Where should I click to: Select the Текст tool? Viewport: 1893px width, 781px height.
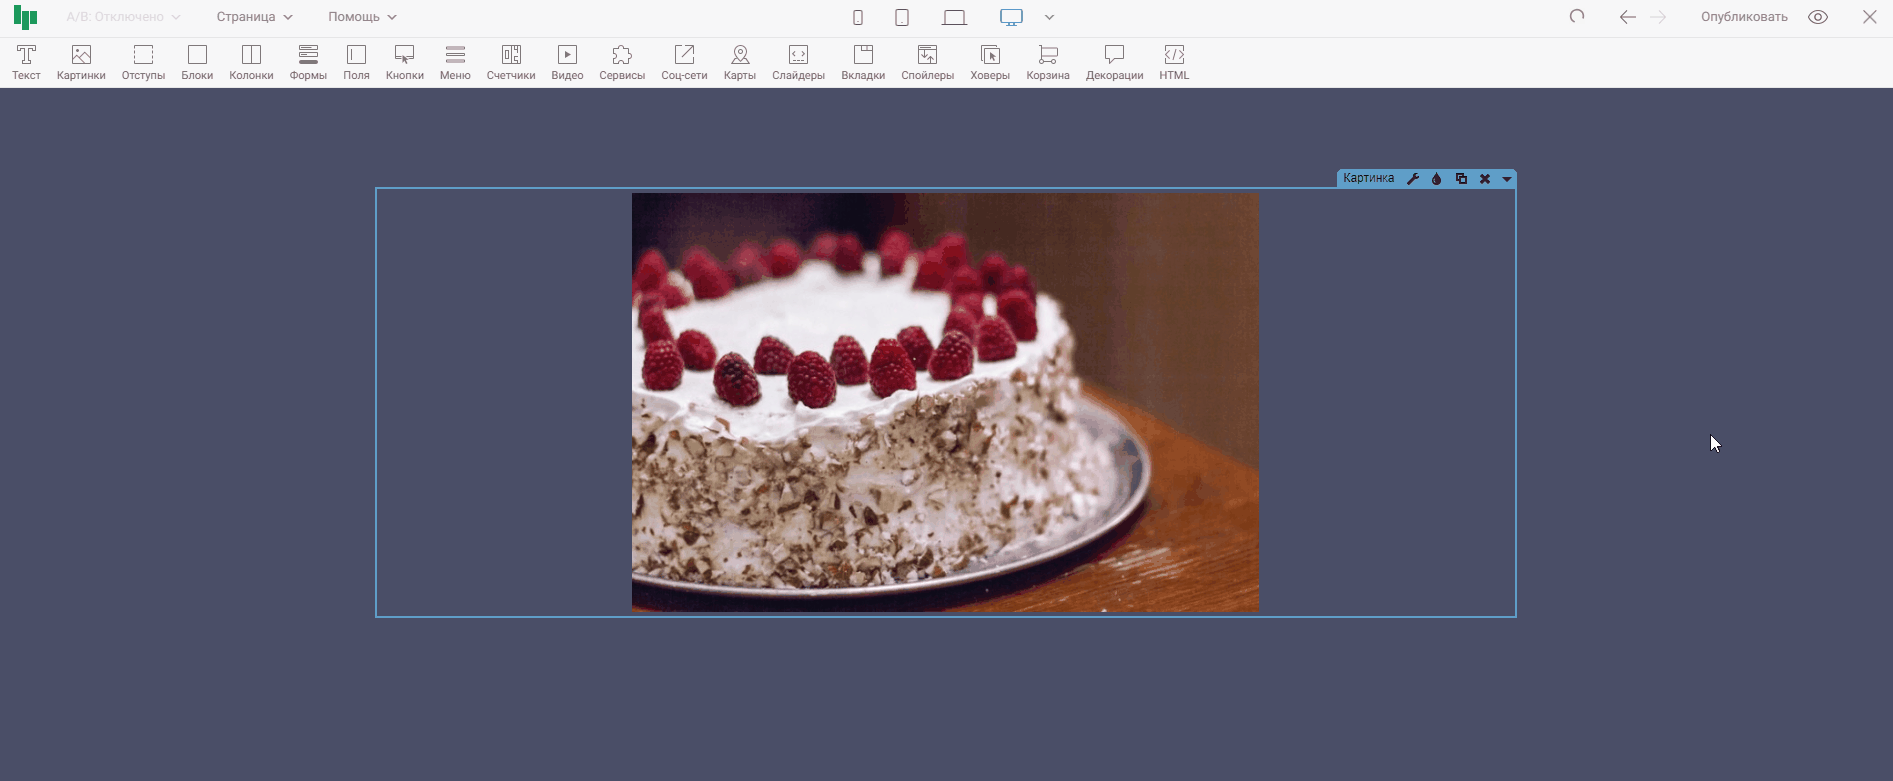[26, 62]
